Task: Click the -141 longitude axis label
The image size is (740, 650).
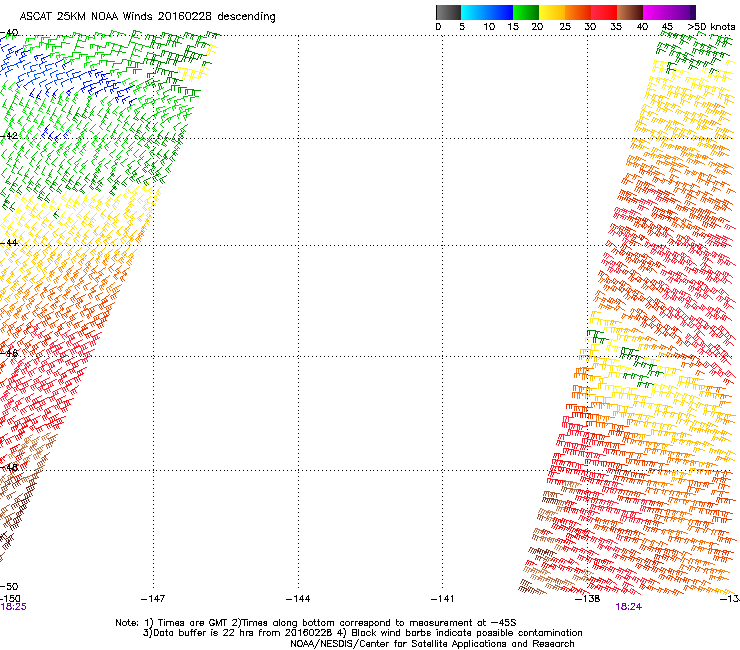Action: tap(443, 599)
